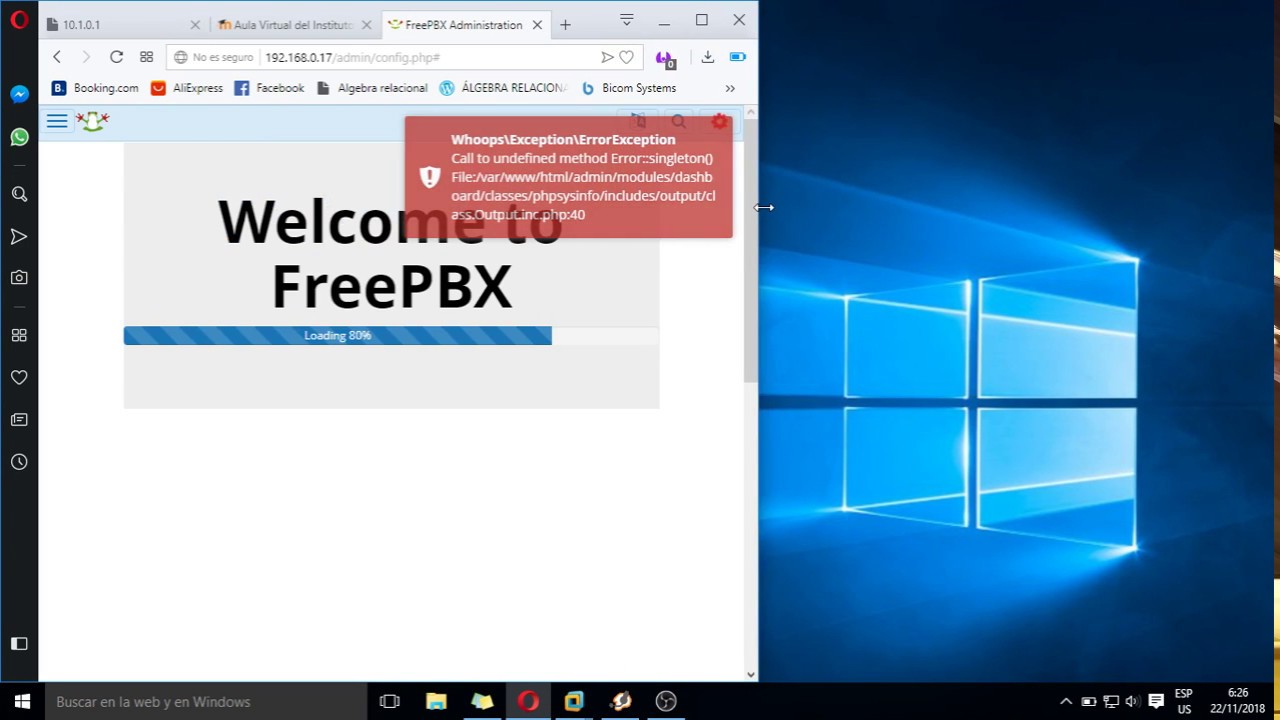1280x720 pixels.
Task: Expand hidden bookmarks chevron
Action: (730, 88)
